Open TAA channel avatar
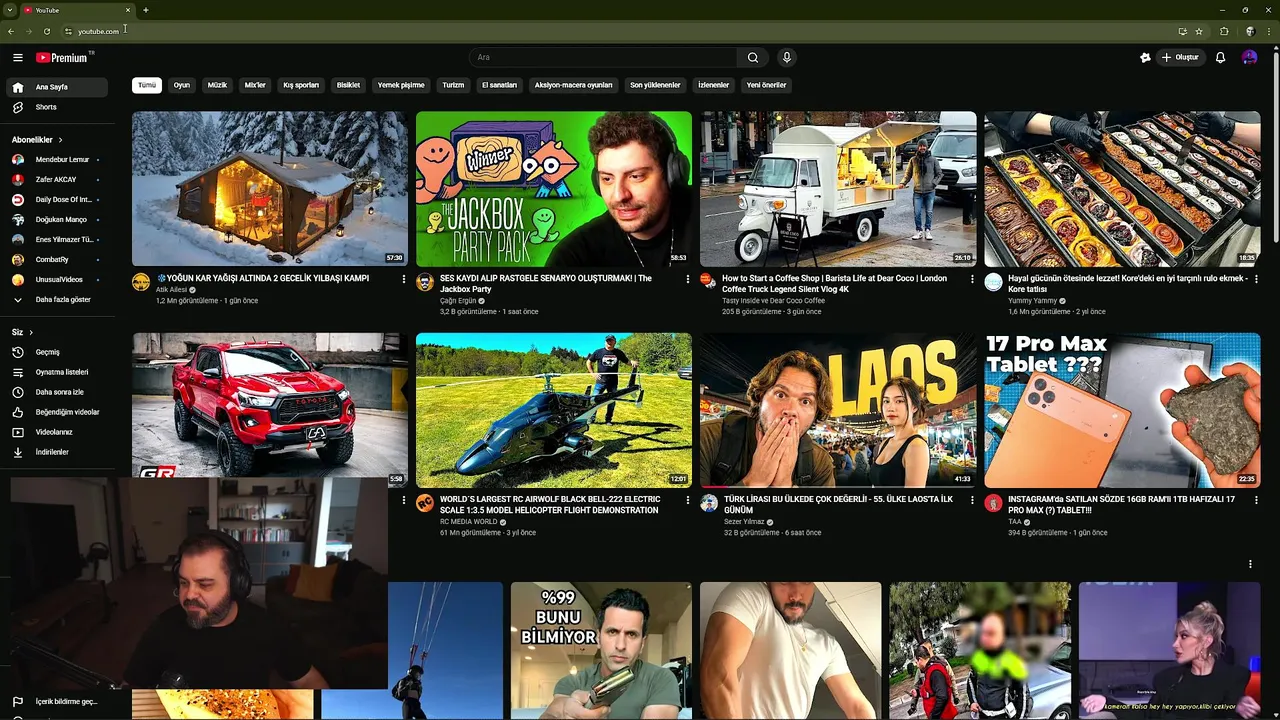The image size is (1280, 720). coord(993,503)
